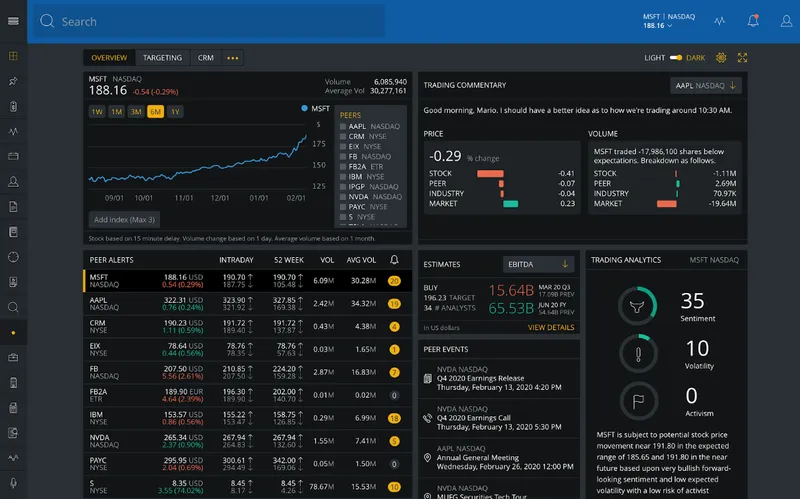The height and width of the screenshot is (499, 800).
Task: Open the user profile icon
Action: click(x=786, y=21)
